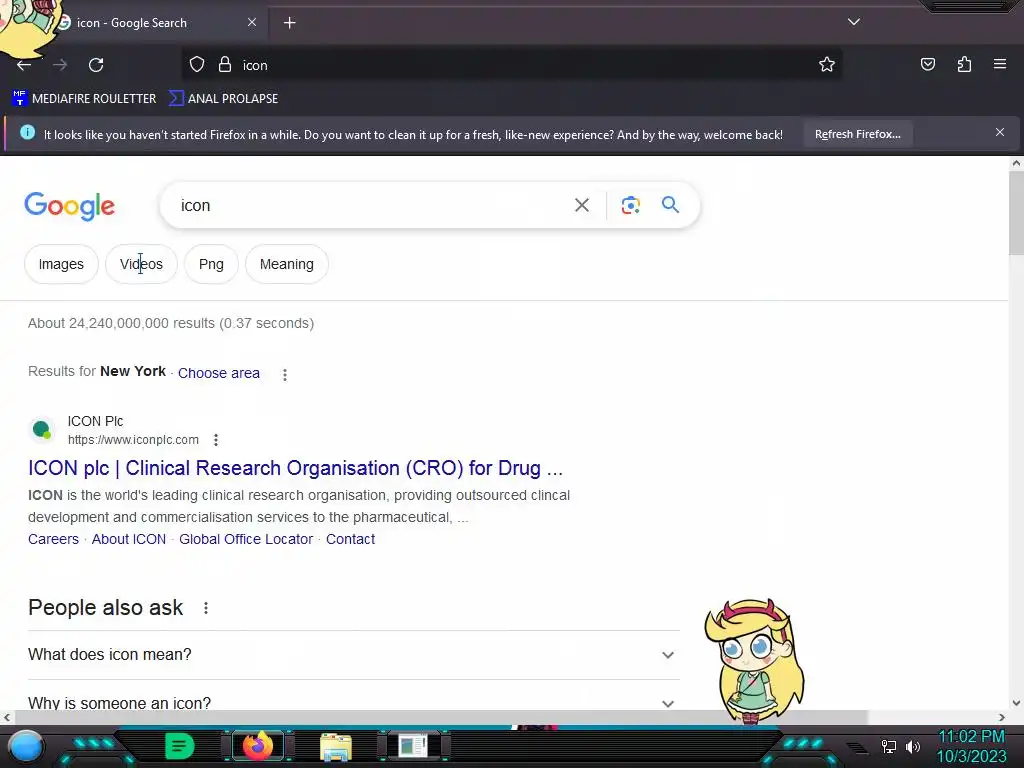The image size is (1024, 768).
Task: Select Firefox in the taskbar
Action: pos(258,746)
